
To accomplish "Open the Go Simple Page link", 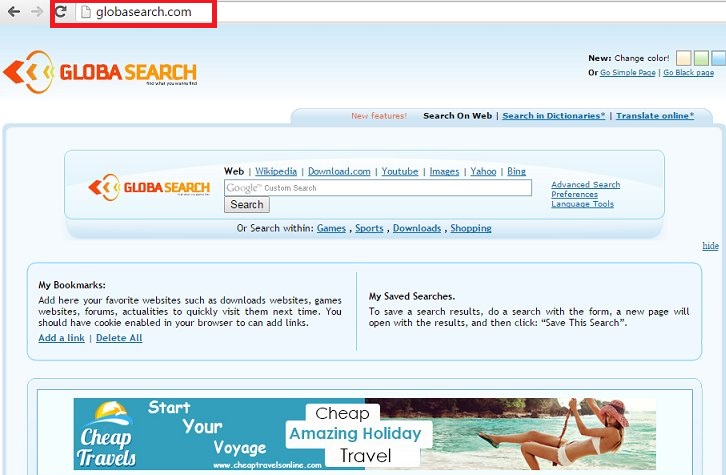I will 627,73.
